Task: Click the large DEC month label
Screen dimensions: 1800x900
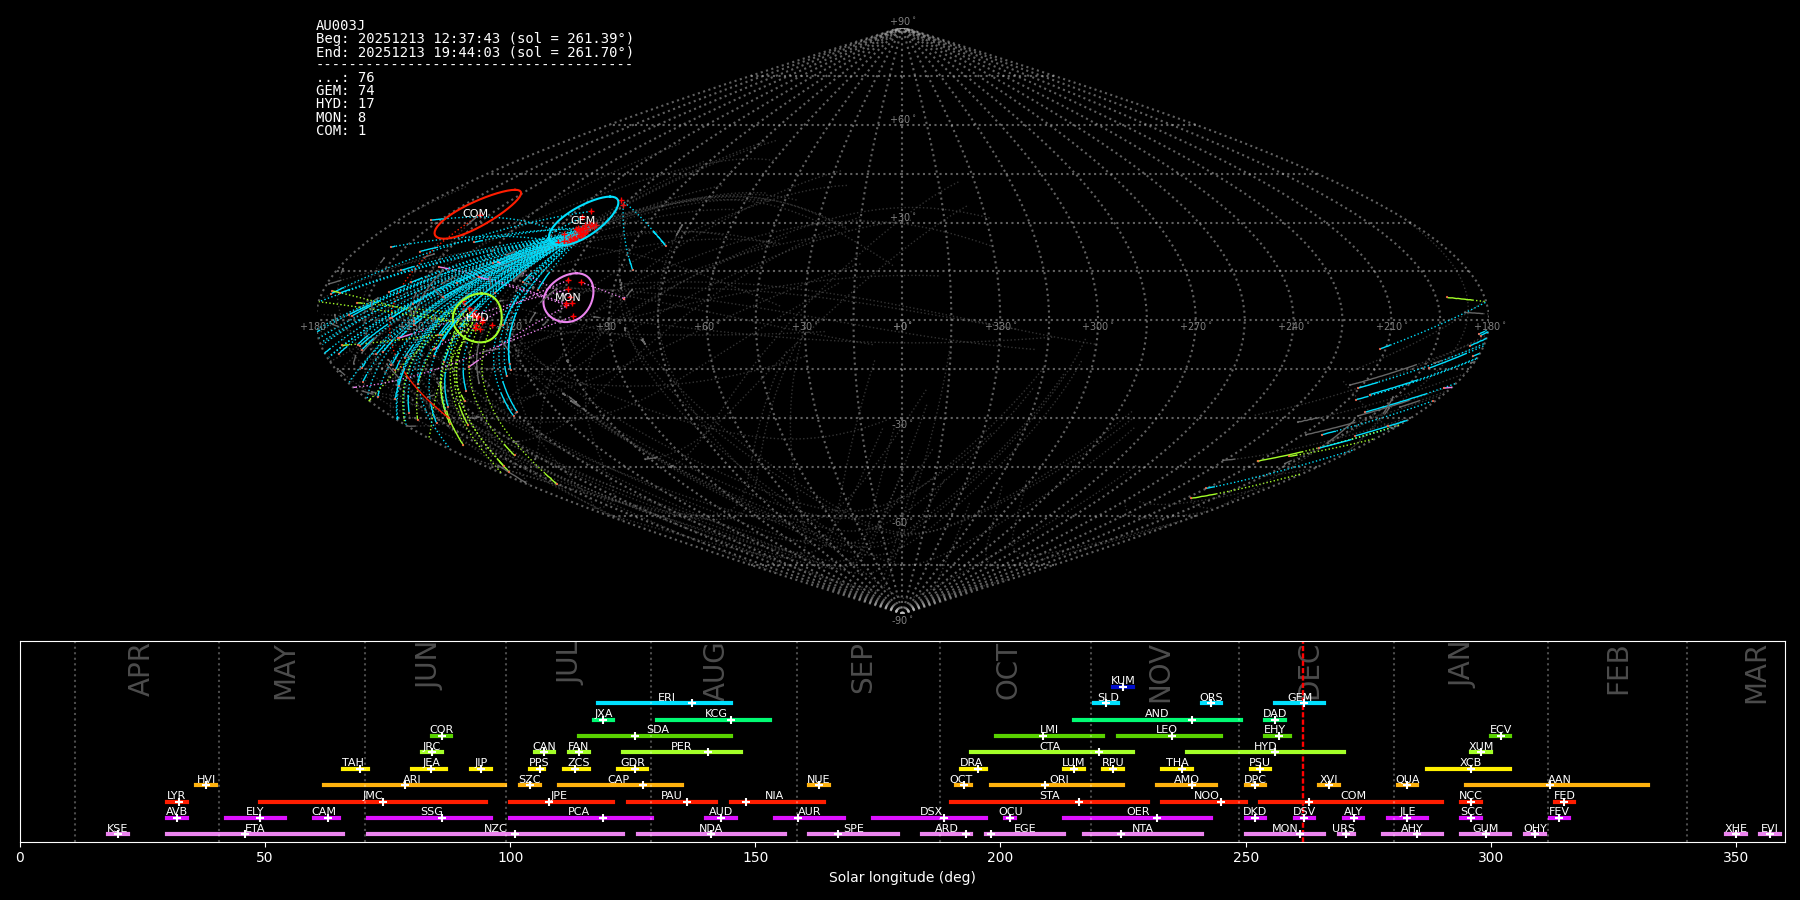Action: (x=1309, y=673)
